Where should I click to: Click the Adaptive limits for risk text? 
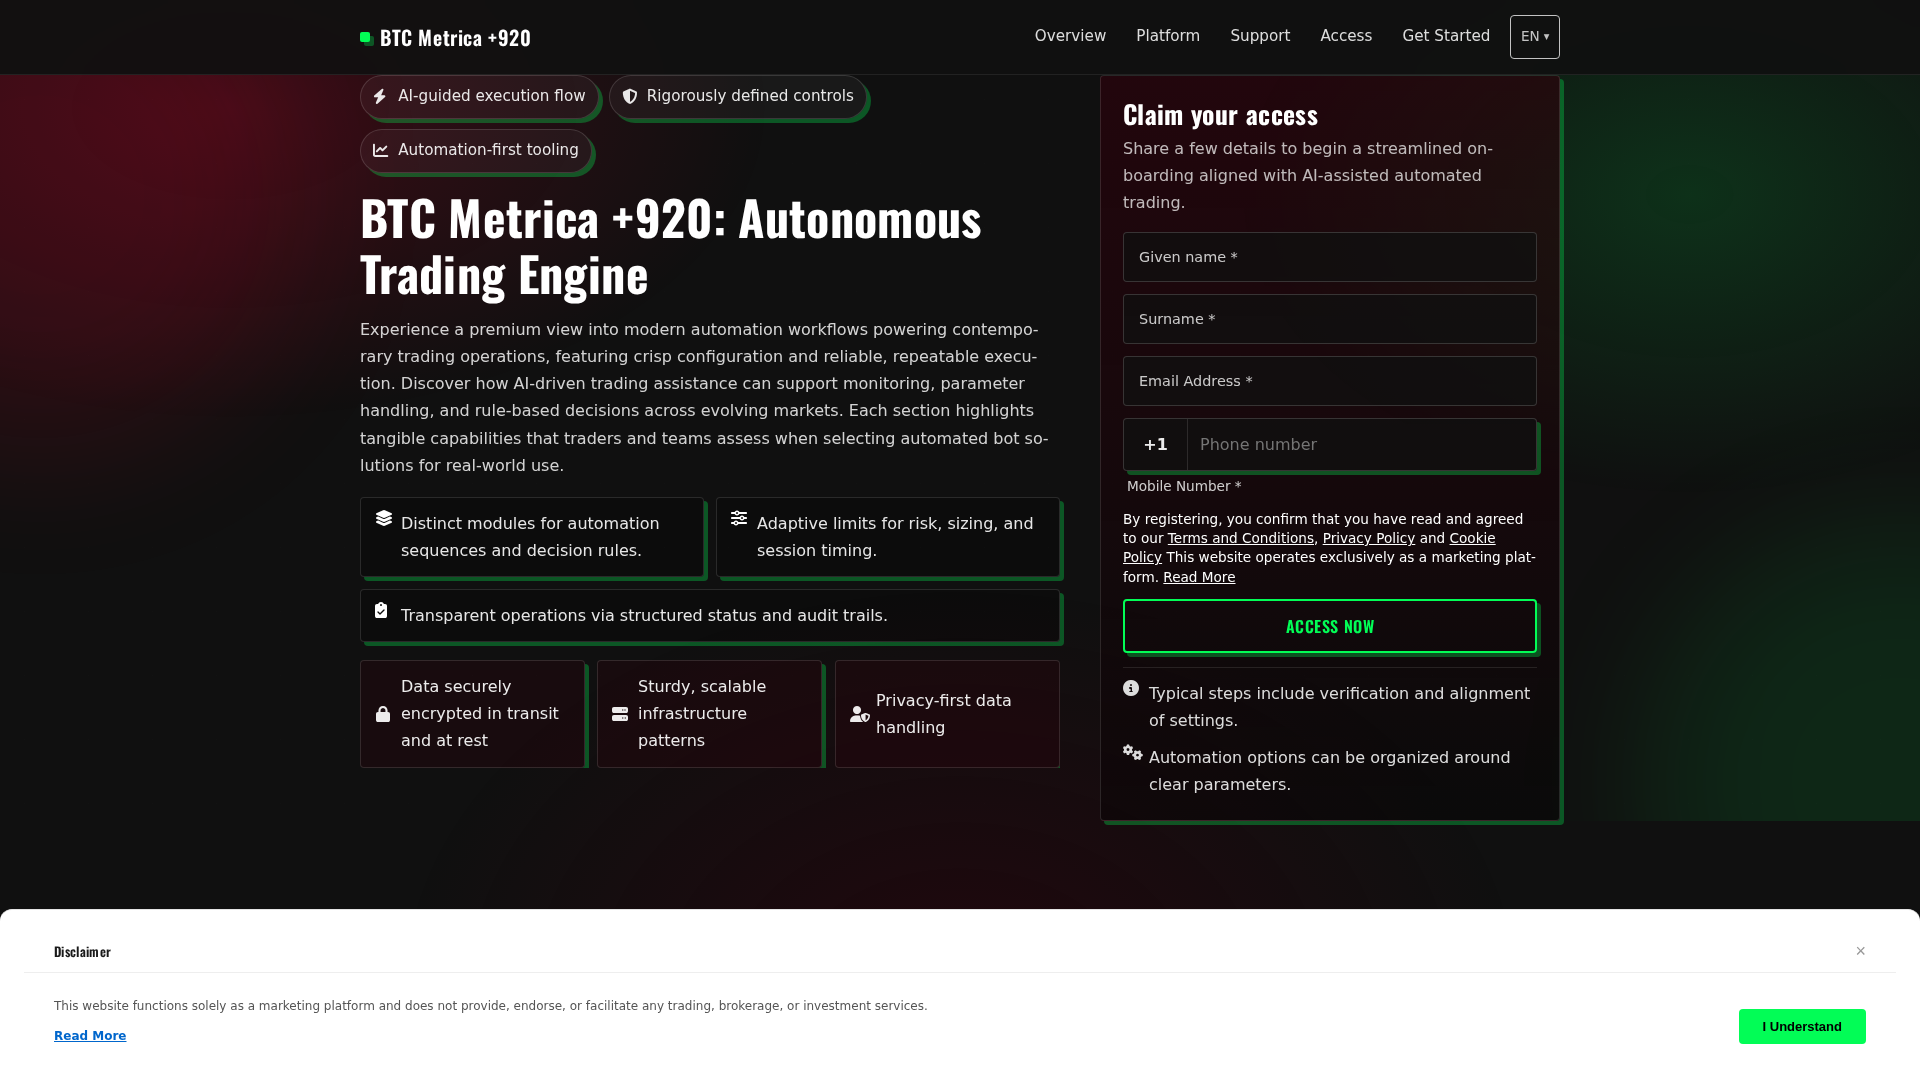click(895, 537)
